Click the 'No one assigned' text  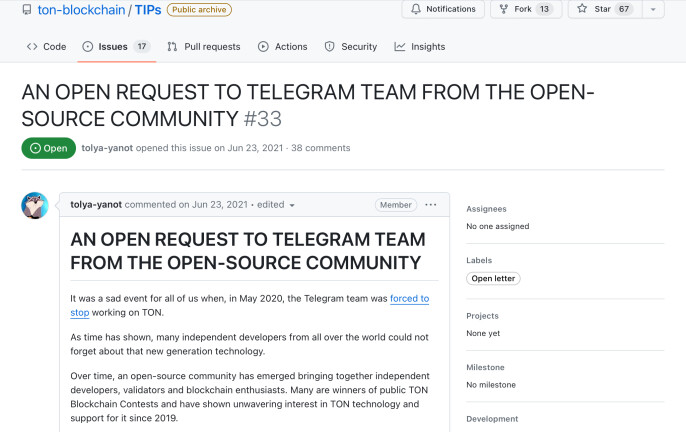click(x=497, y=226)
